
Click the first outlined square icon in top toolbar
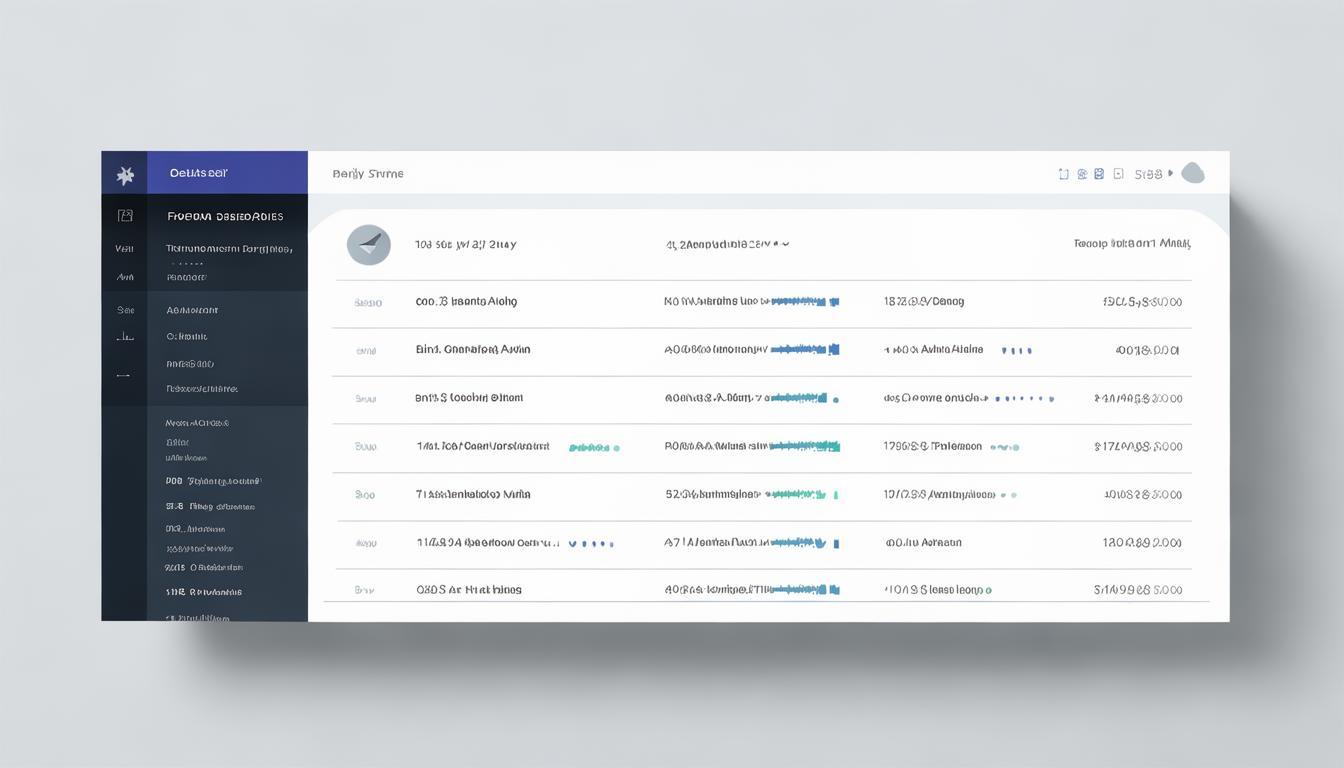1063,174
